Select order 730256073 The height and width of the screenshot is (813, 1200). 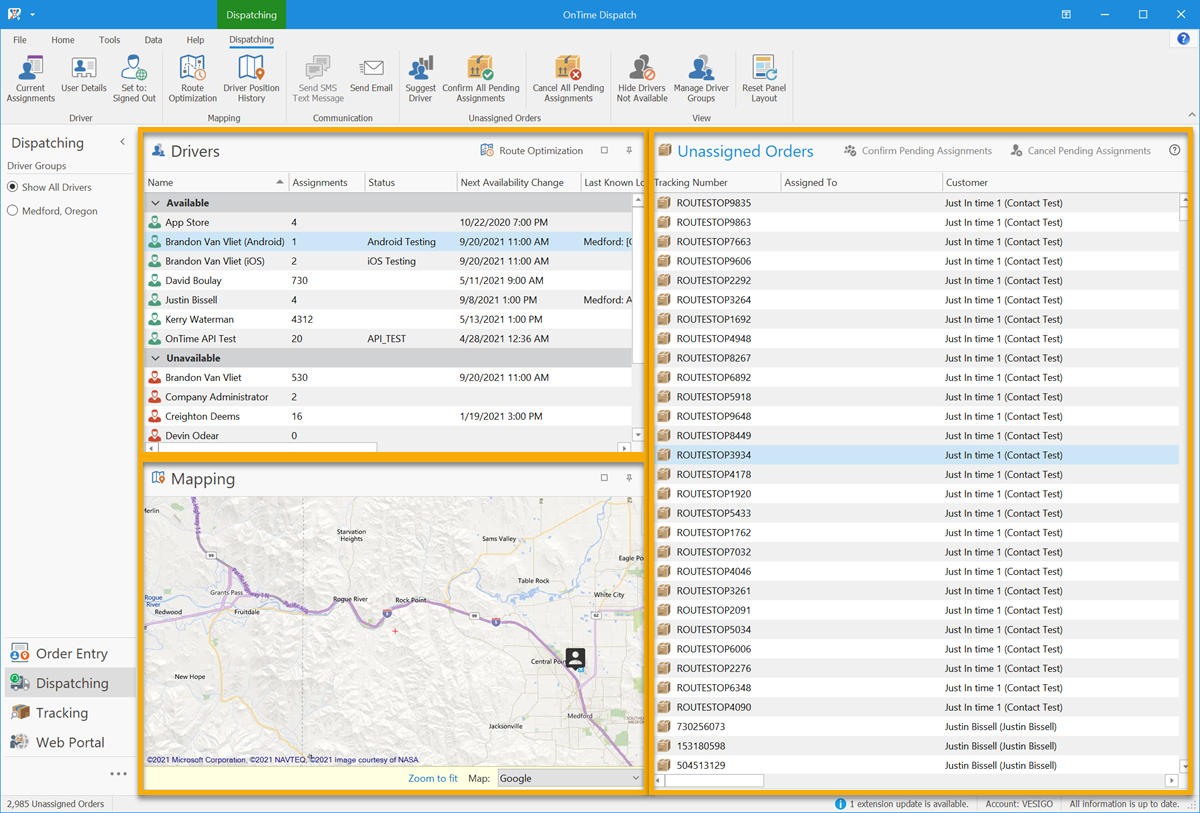pos(916,727)
